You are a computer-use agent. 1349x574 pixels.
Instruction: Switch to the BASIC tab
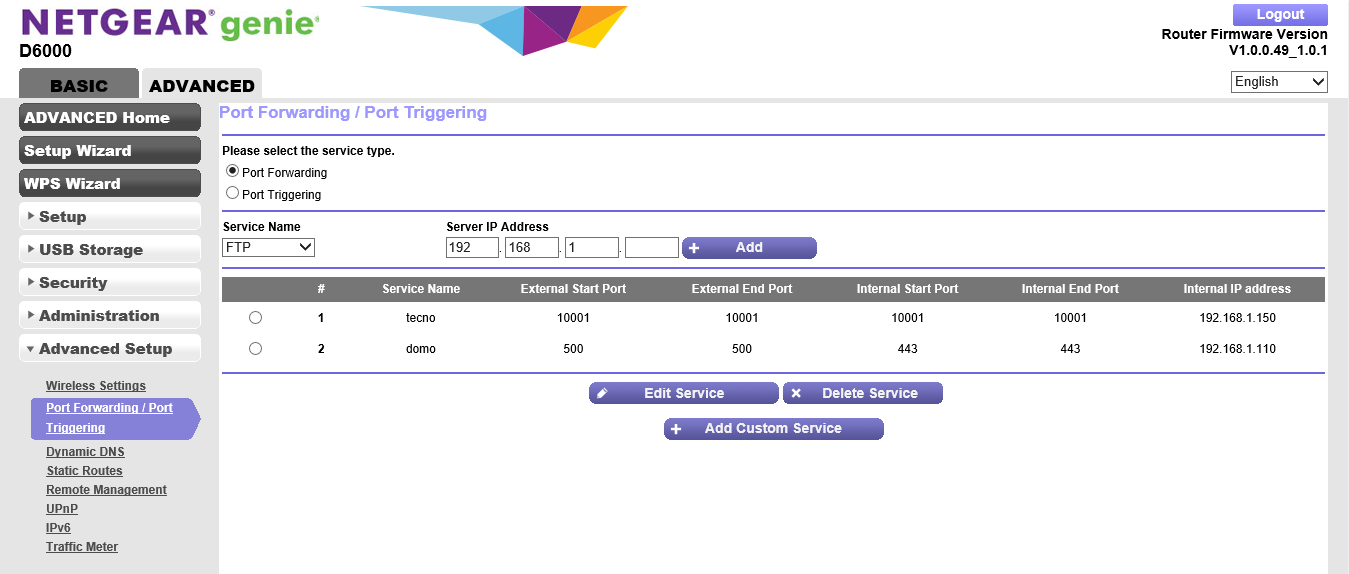tap(79, 85)
